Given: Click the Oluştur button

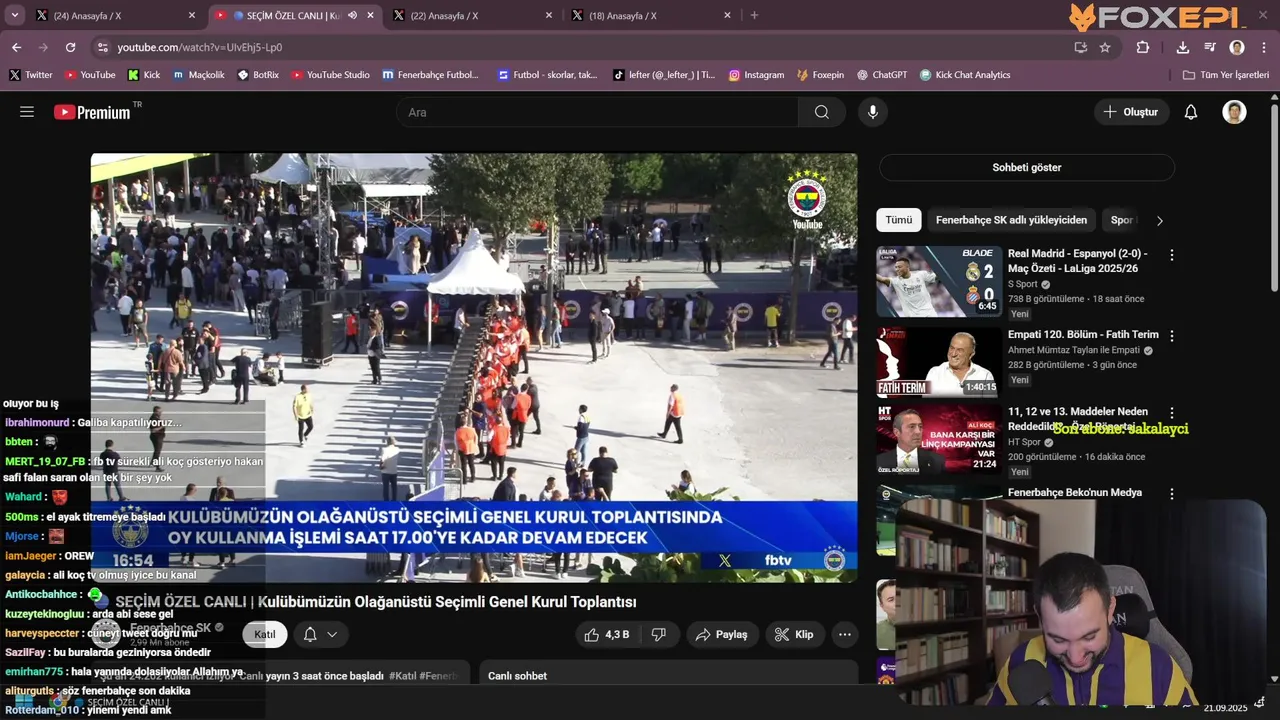Looking at the screenshot, I should 1131,112.
